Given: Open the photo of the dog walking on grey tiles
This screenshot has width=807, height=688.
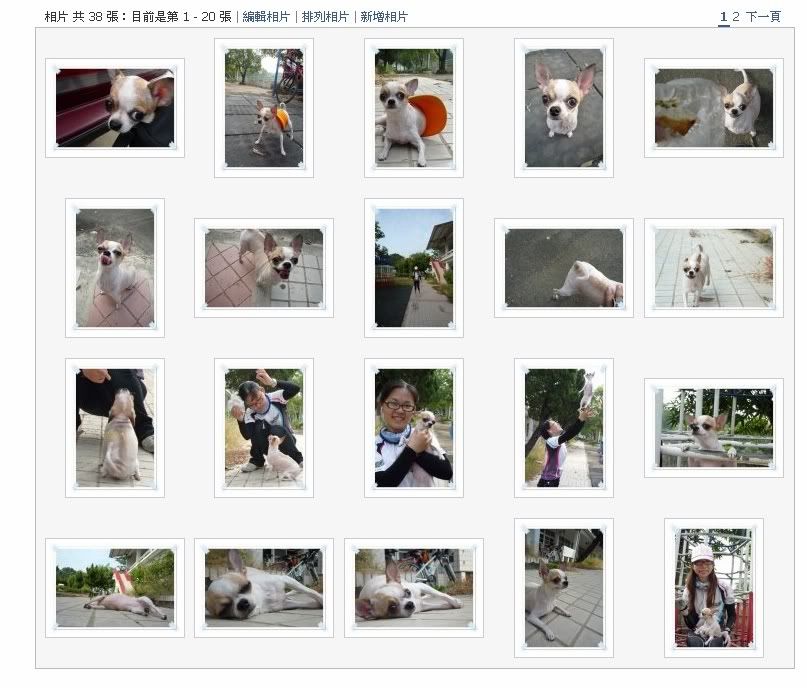Looking at the screenshot, I should (714, 268).
